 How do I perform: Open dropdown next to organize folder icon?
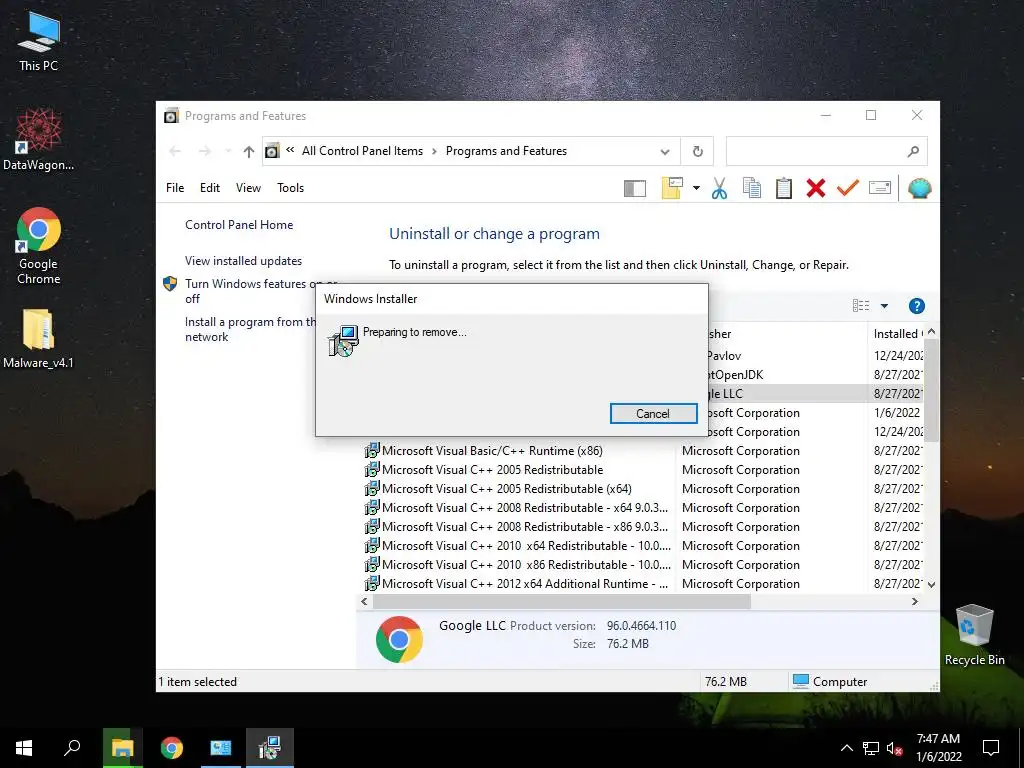[x=696, y=188]
